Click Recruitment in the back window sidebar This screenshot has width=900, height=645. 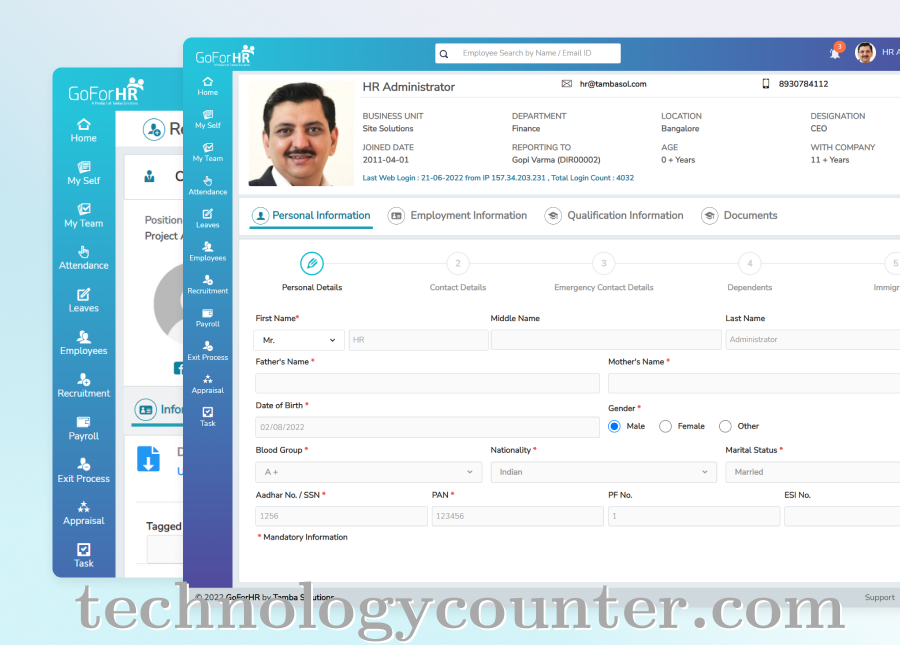[84, 386]
